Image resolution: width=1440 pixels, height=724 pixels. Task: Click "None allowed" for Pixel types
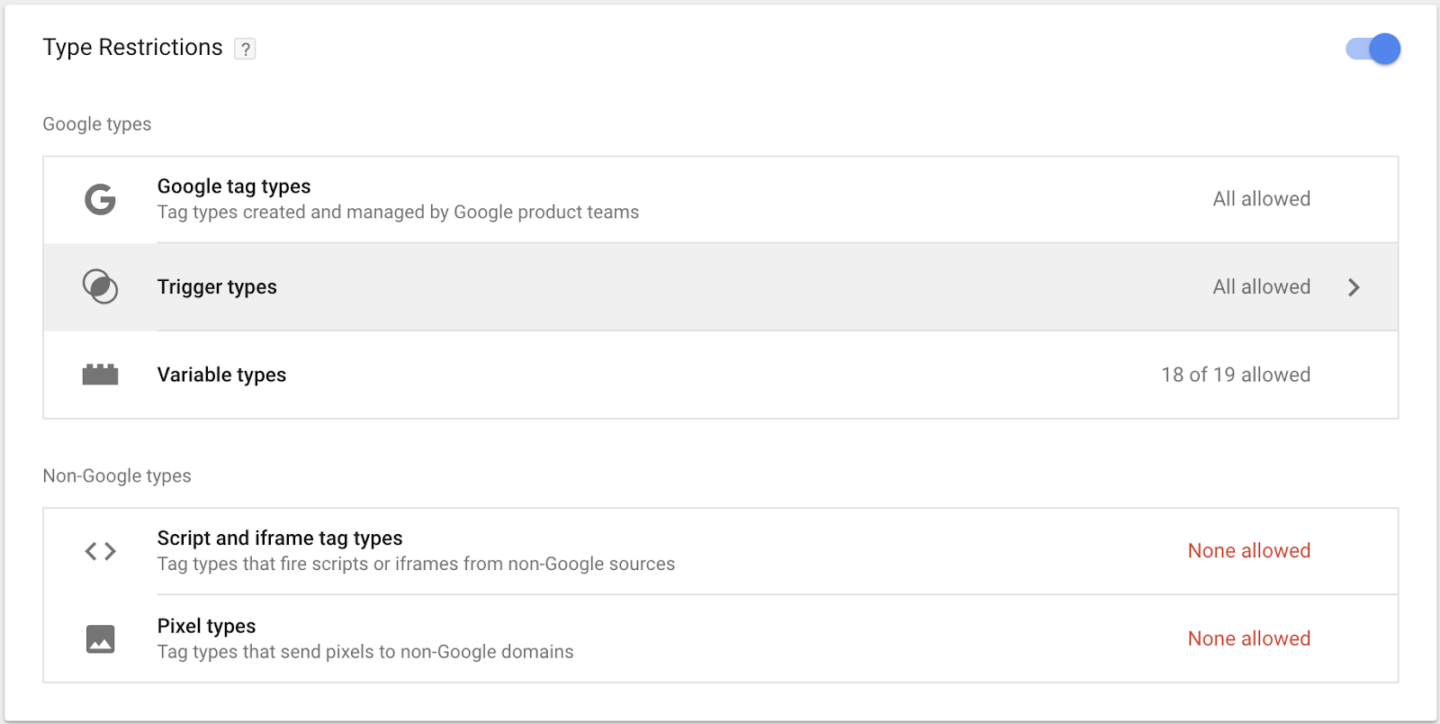pos(1249,639)
